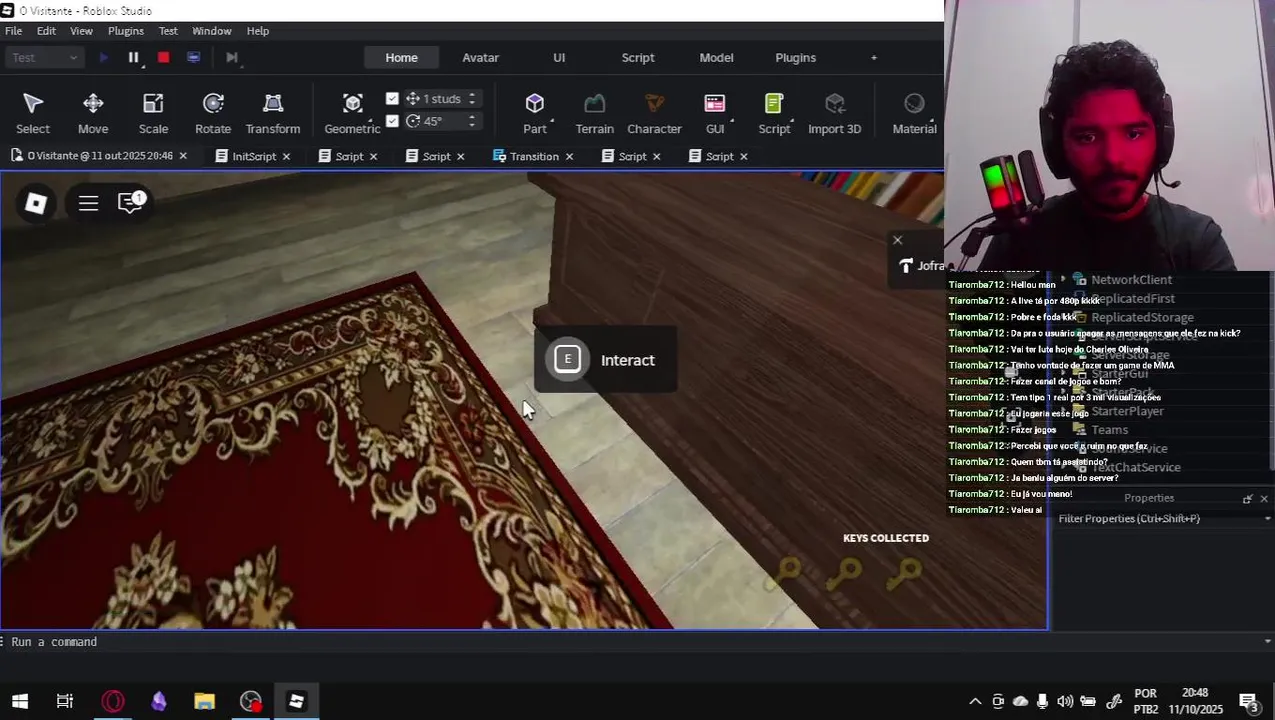Click the Roblox logo menu in viewport

pos(36,203)
